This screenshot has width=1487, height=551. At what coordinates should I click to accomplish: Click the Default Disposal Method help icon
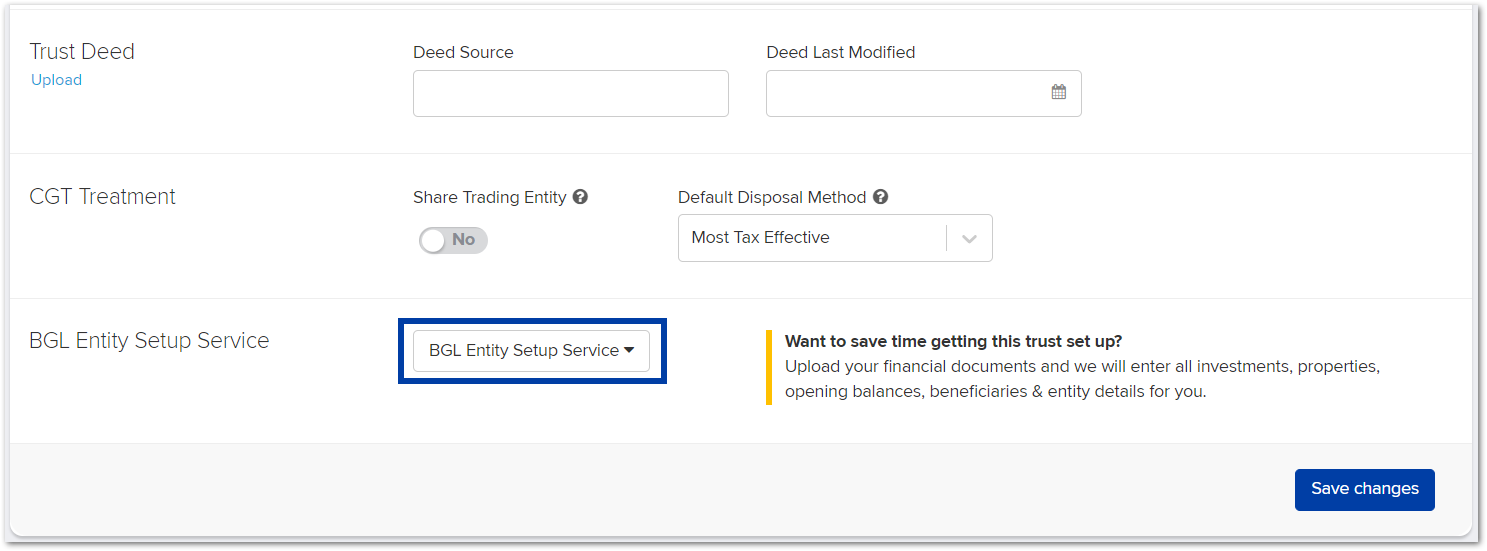pos(880,197)
